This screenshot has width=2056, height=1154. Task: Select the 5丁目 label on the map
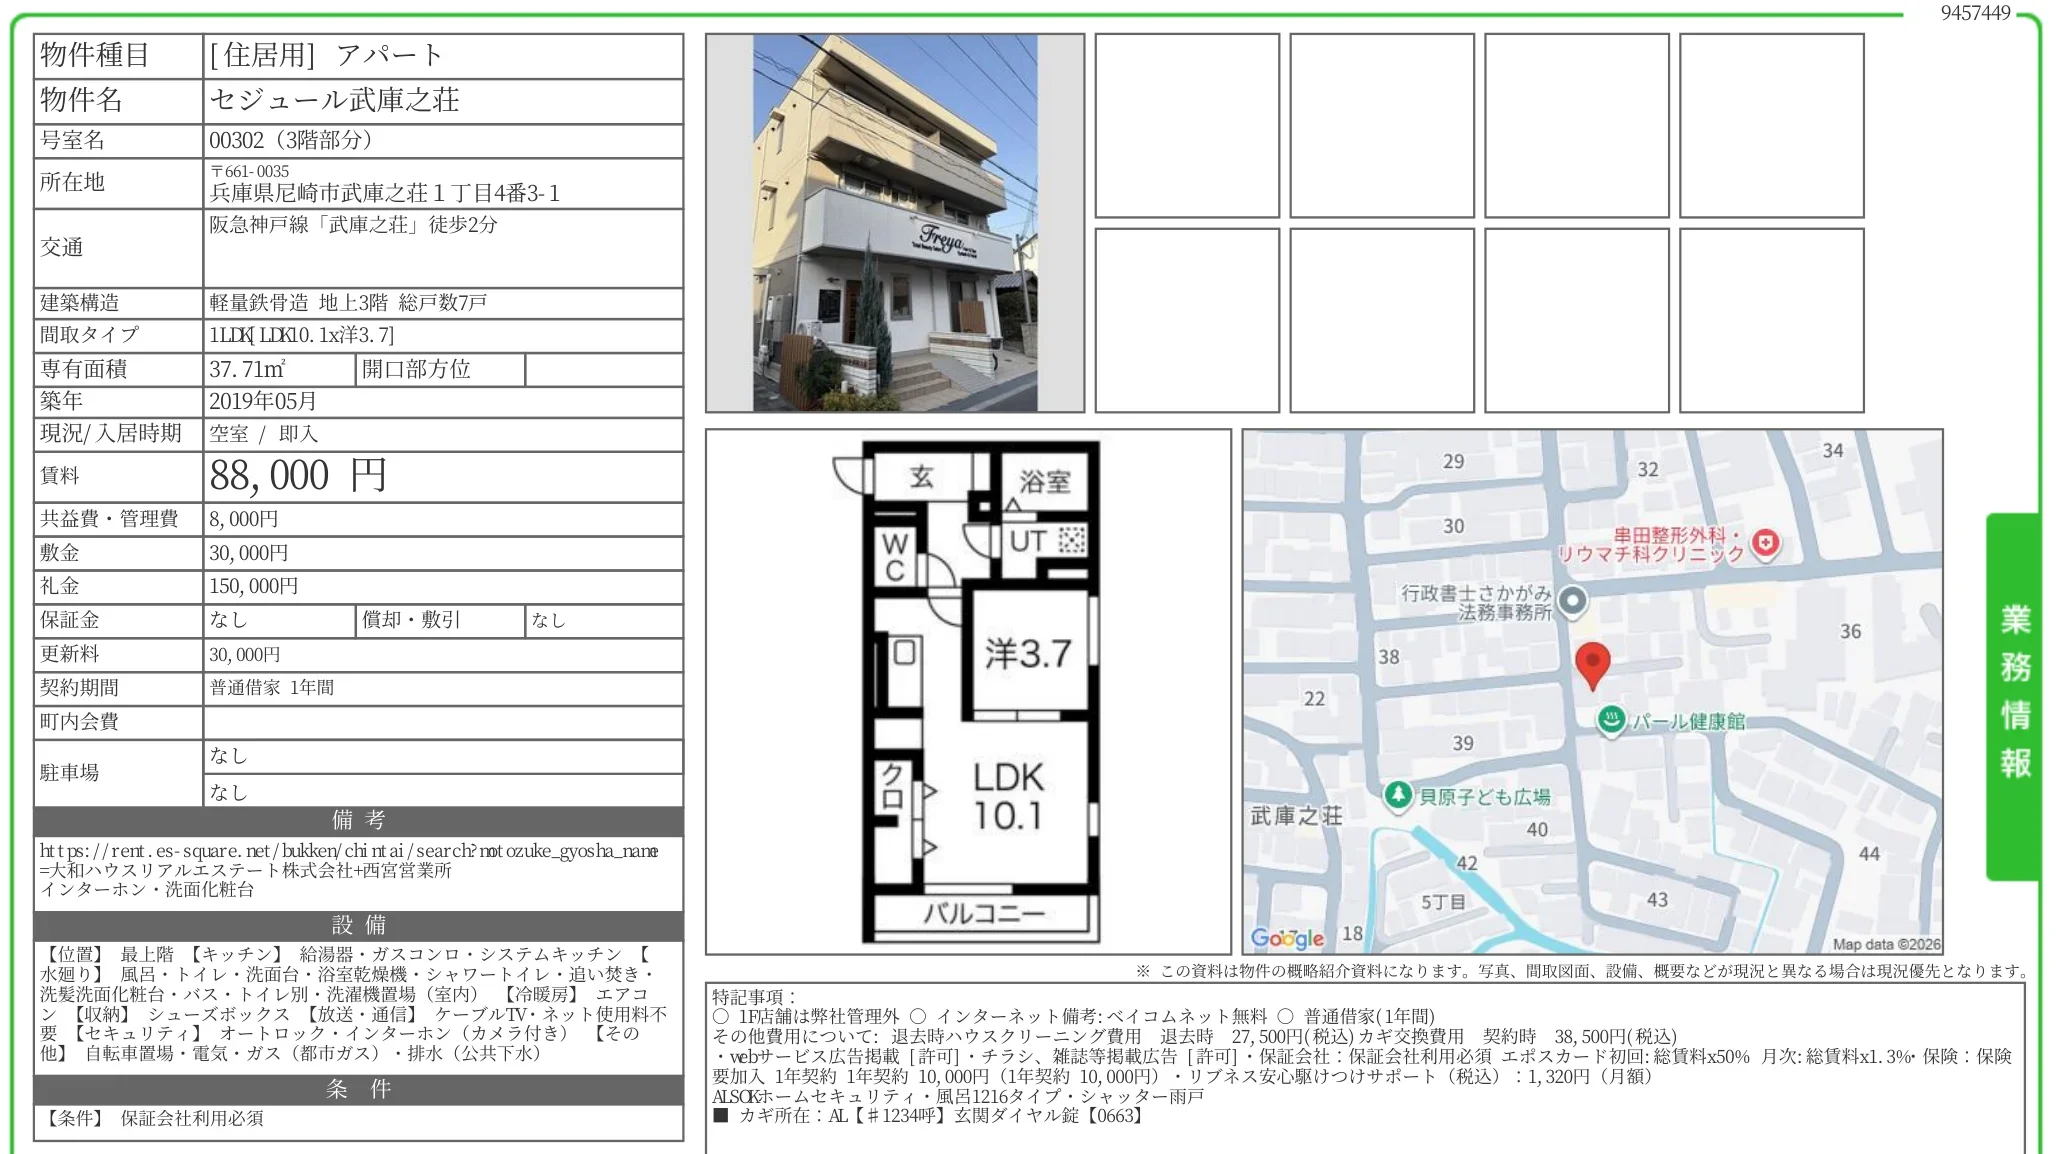[x=1444, y=902]
